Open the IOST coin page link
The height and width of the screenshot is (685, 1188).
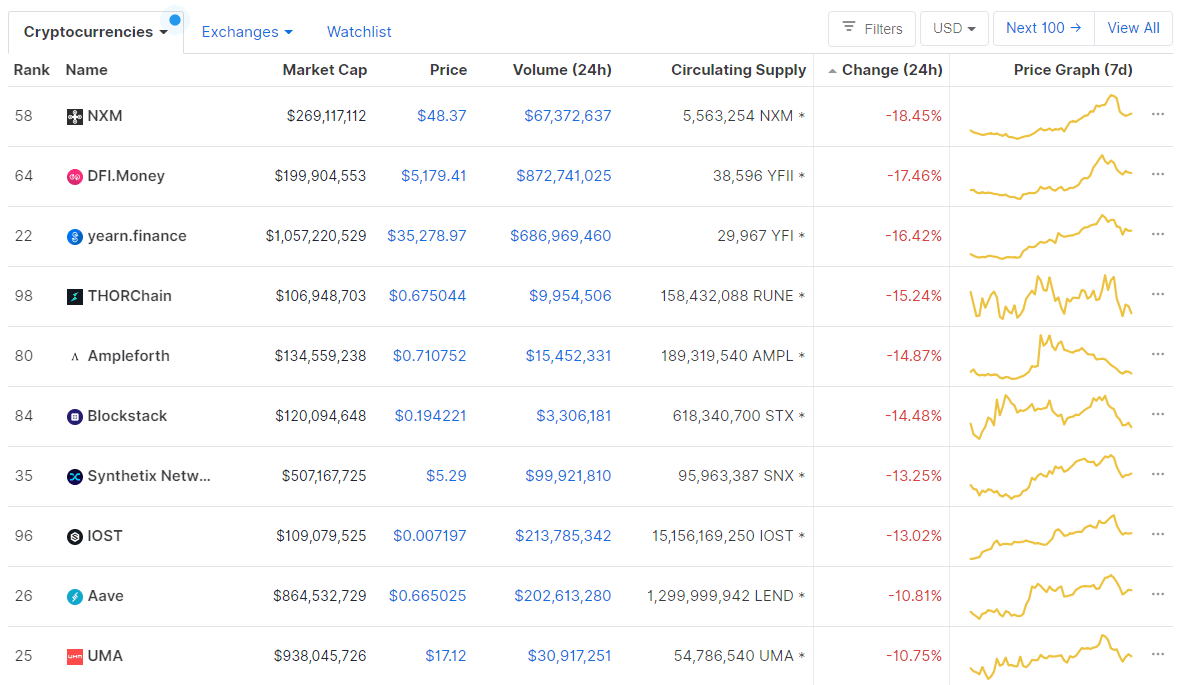105,536
